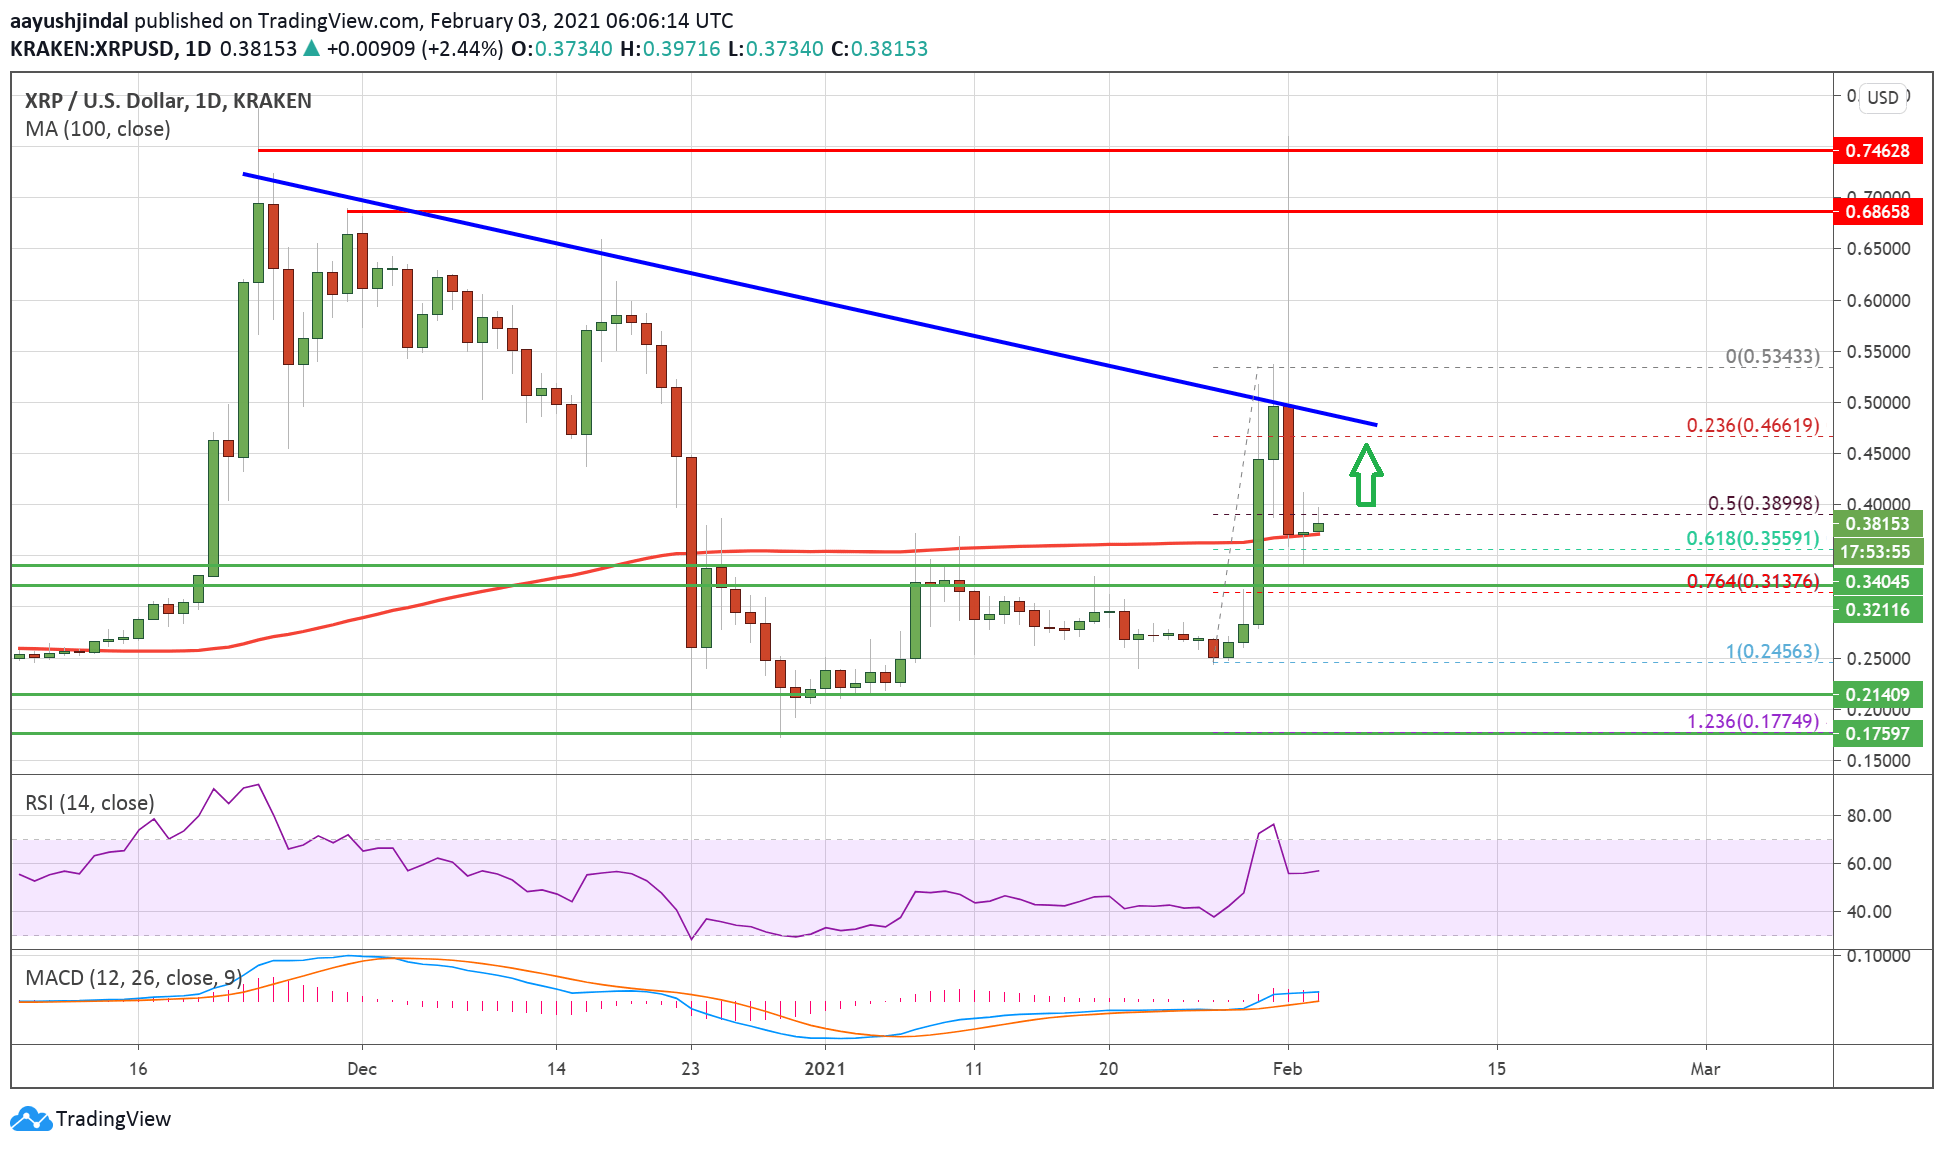The image size is (1944, 1149).
Task: Click the 0.34045 green price label
Action: tap(1877, 581)
